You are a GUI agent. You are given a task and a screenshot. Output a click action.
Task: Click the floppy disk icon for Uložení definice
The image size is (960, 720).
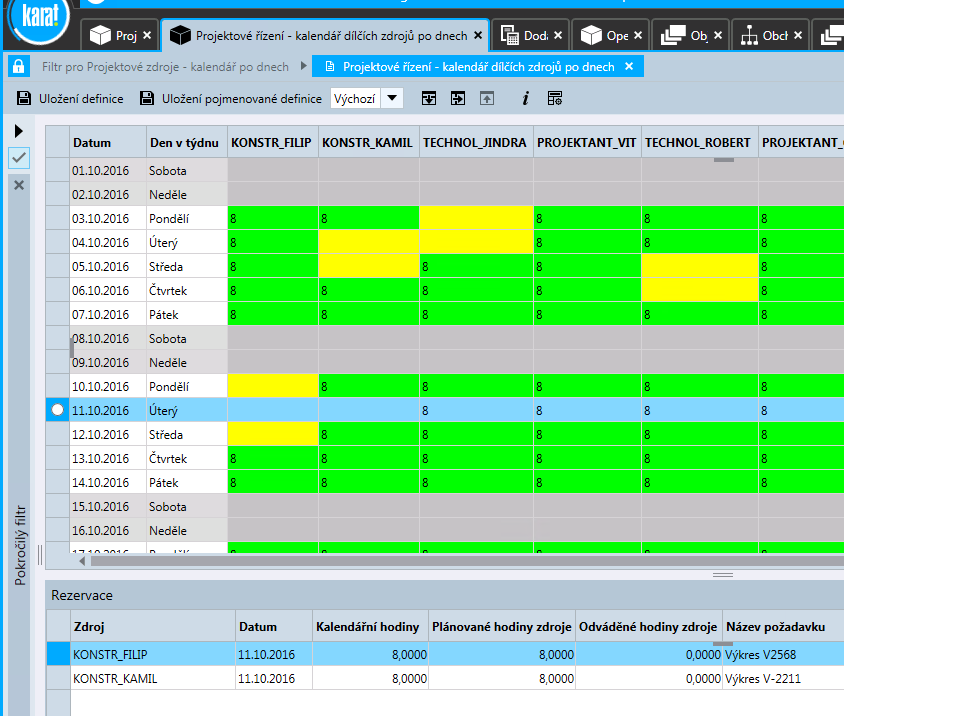(x=24, y=98)
